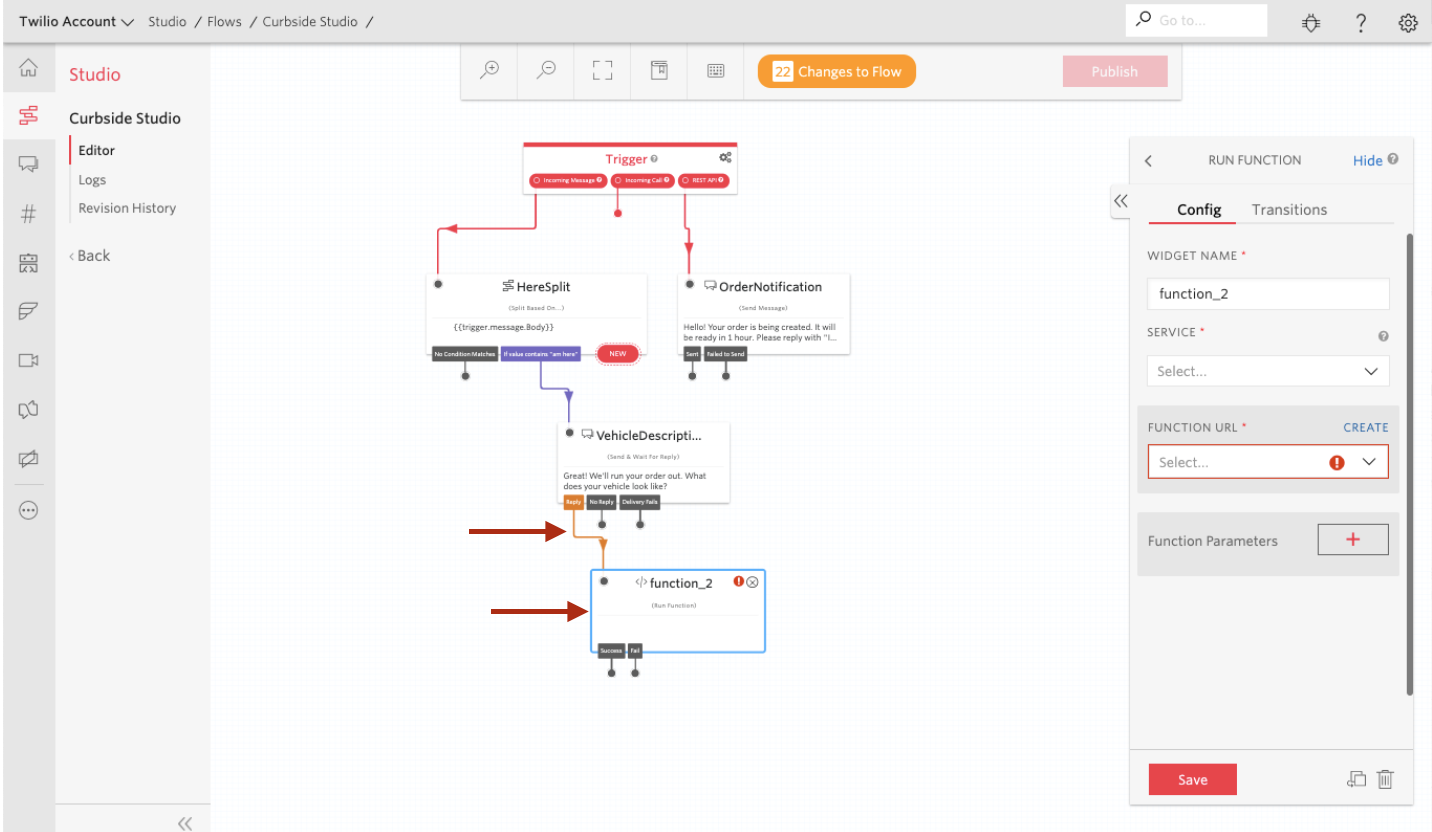This screenshot has width=1432, height=832.
Task: Click the No Reply transition tag
Action: (x=601, y=502)
